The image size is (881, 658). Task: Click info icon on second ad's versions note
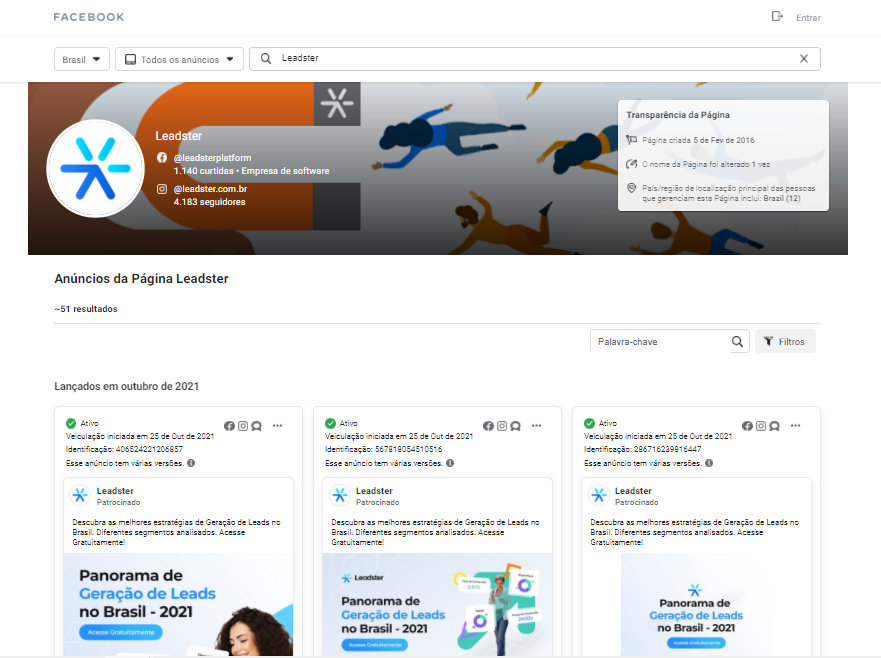click(450, 463)
